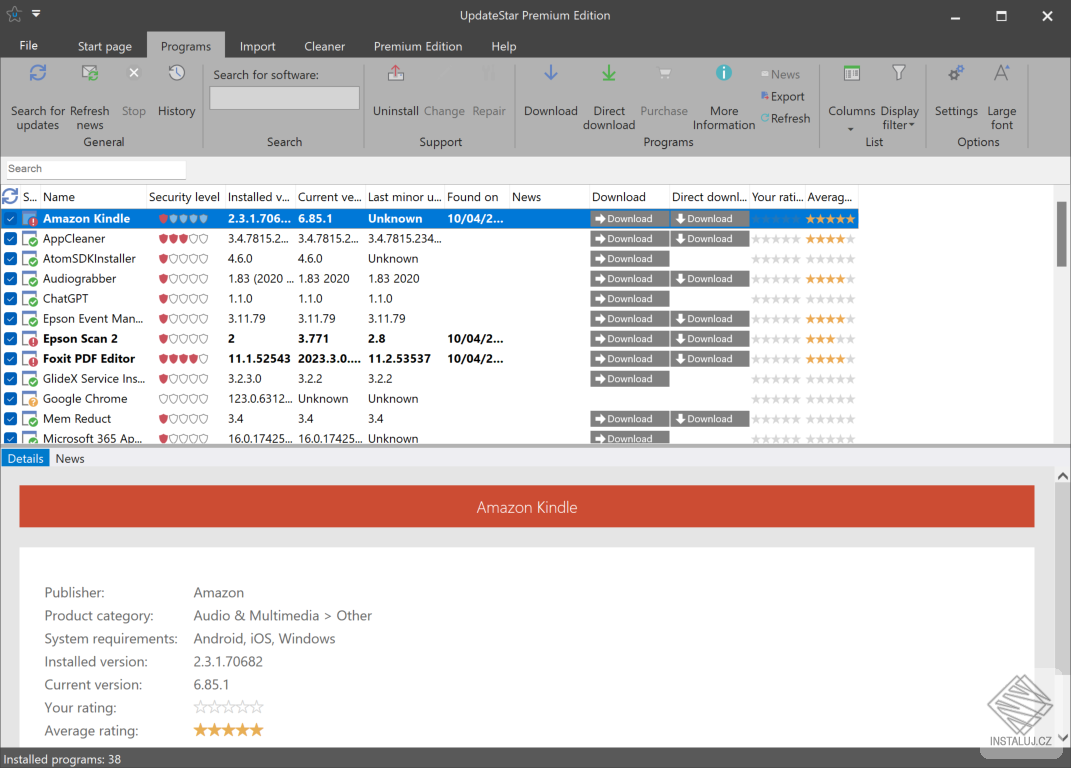
Task: Click the Settings gear icon in Options group
Action: [x=956, y=73]
